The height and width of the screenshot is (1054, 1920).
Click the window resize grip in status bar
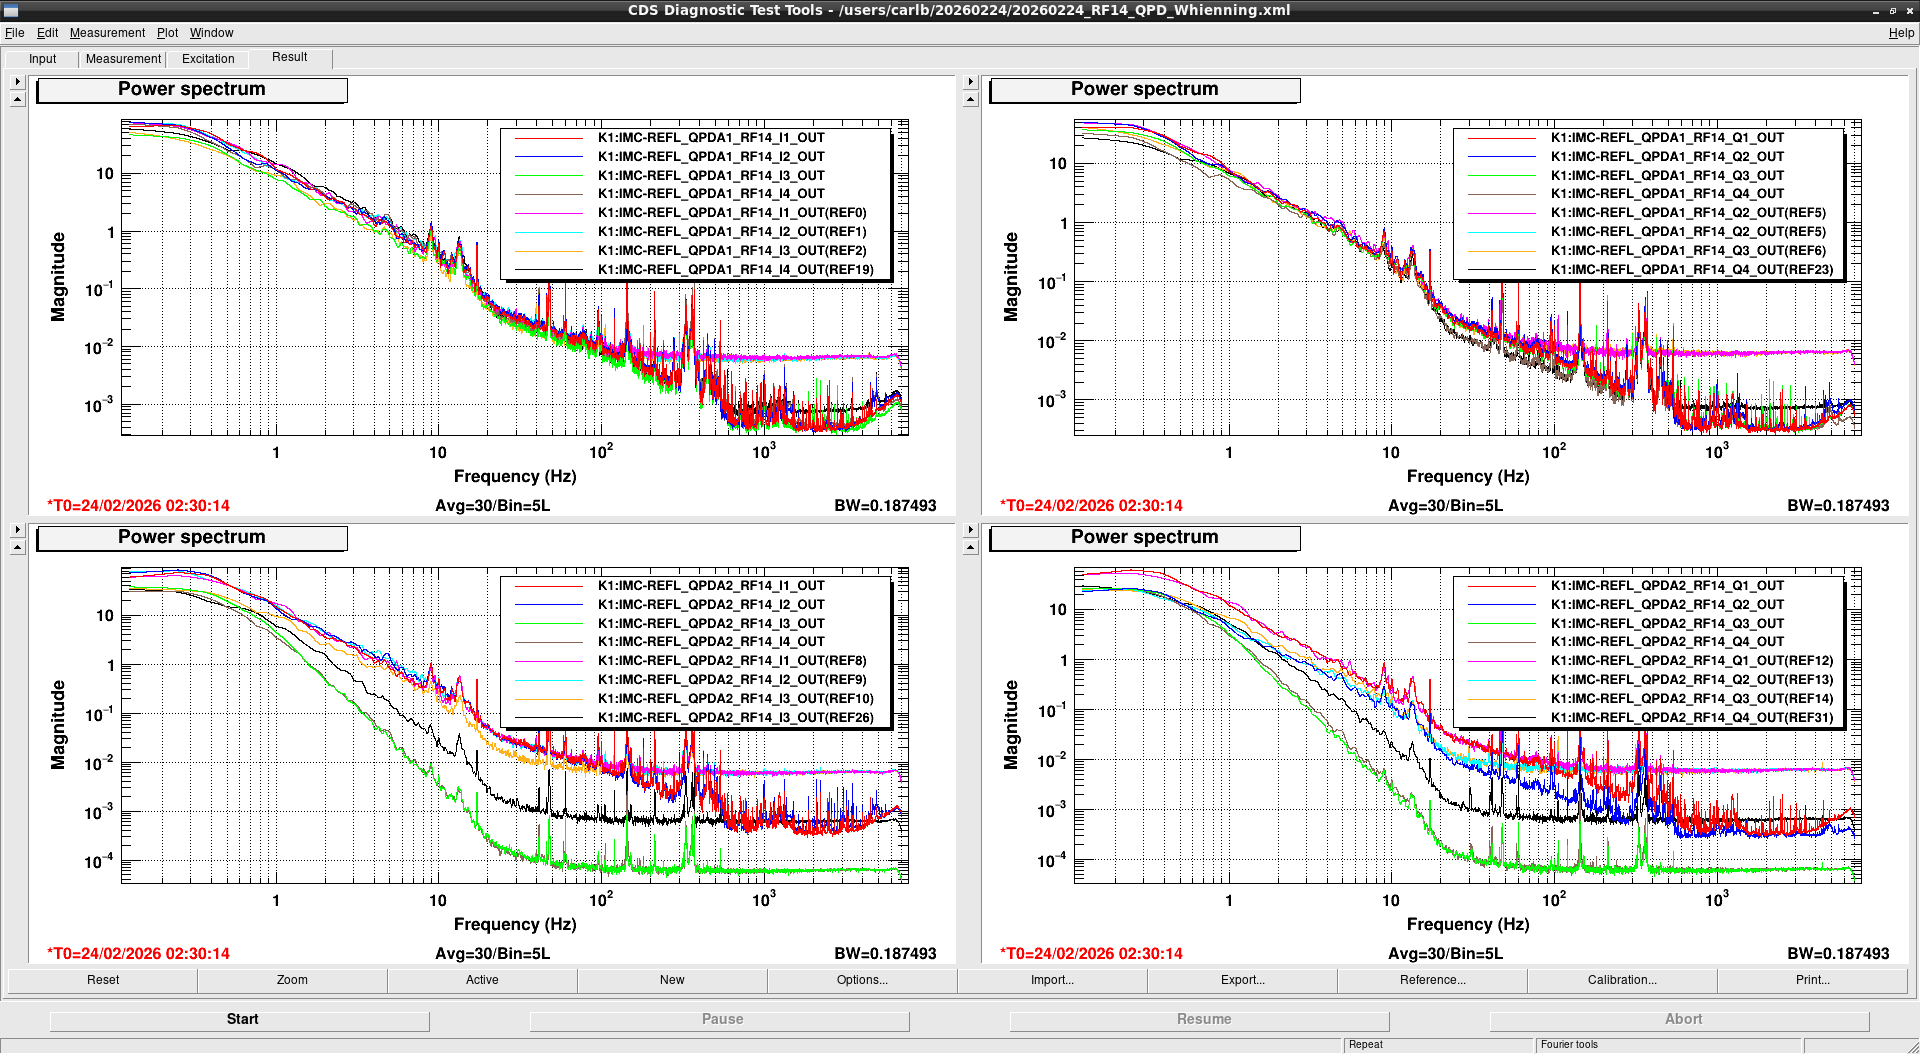(1912, 1046)
